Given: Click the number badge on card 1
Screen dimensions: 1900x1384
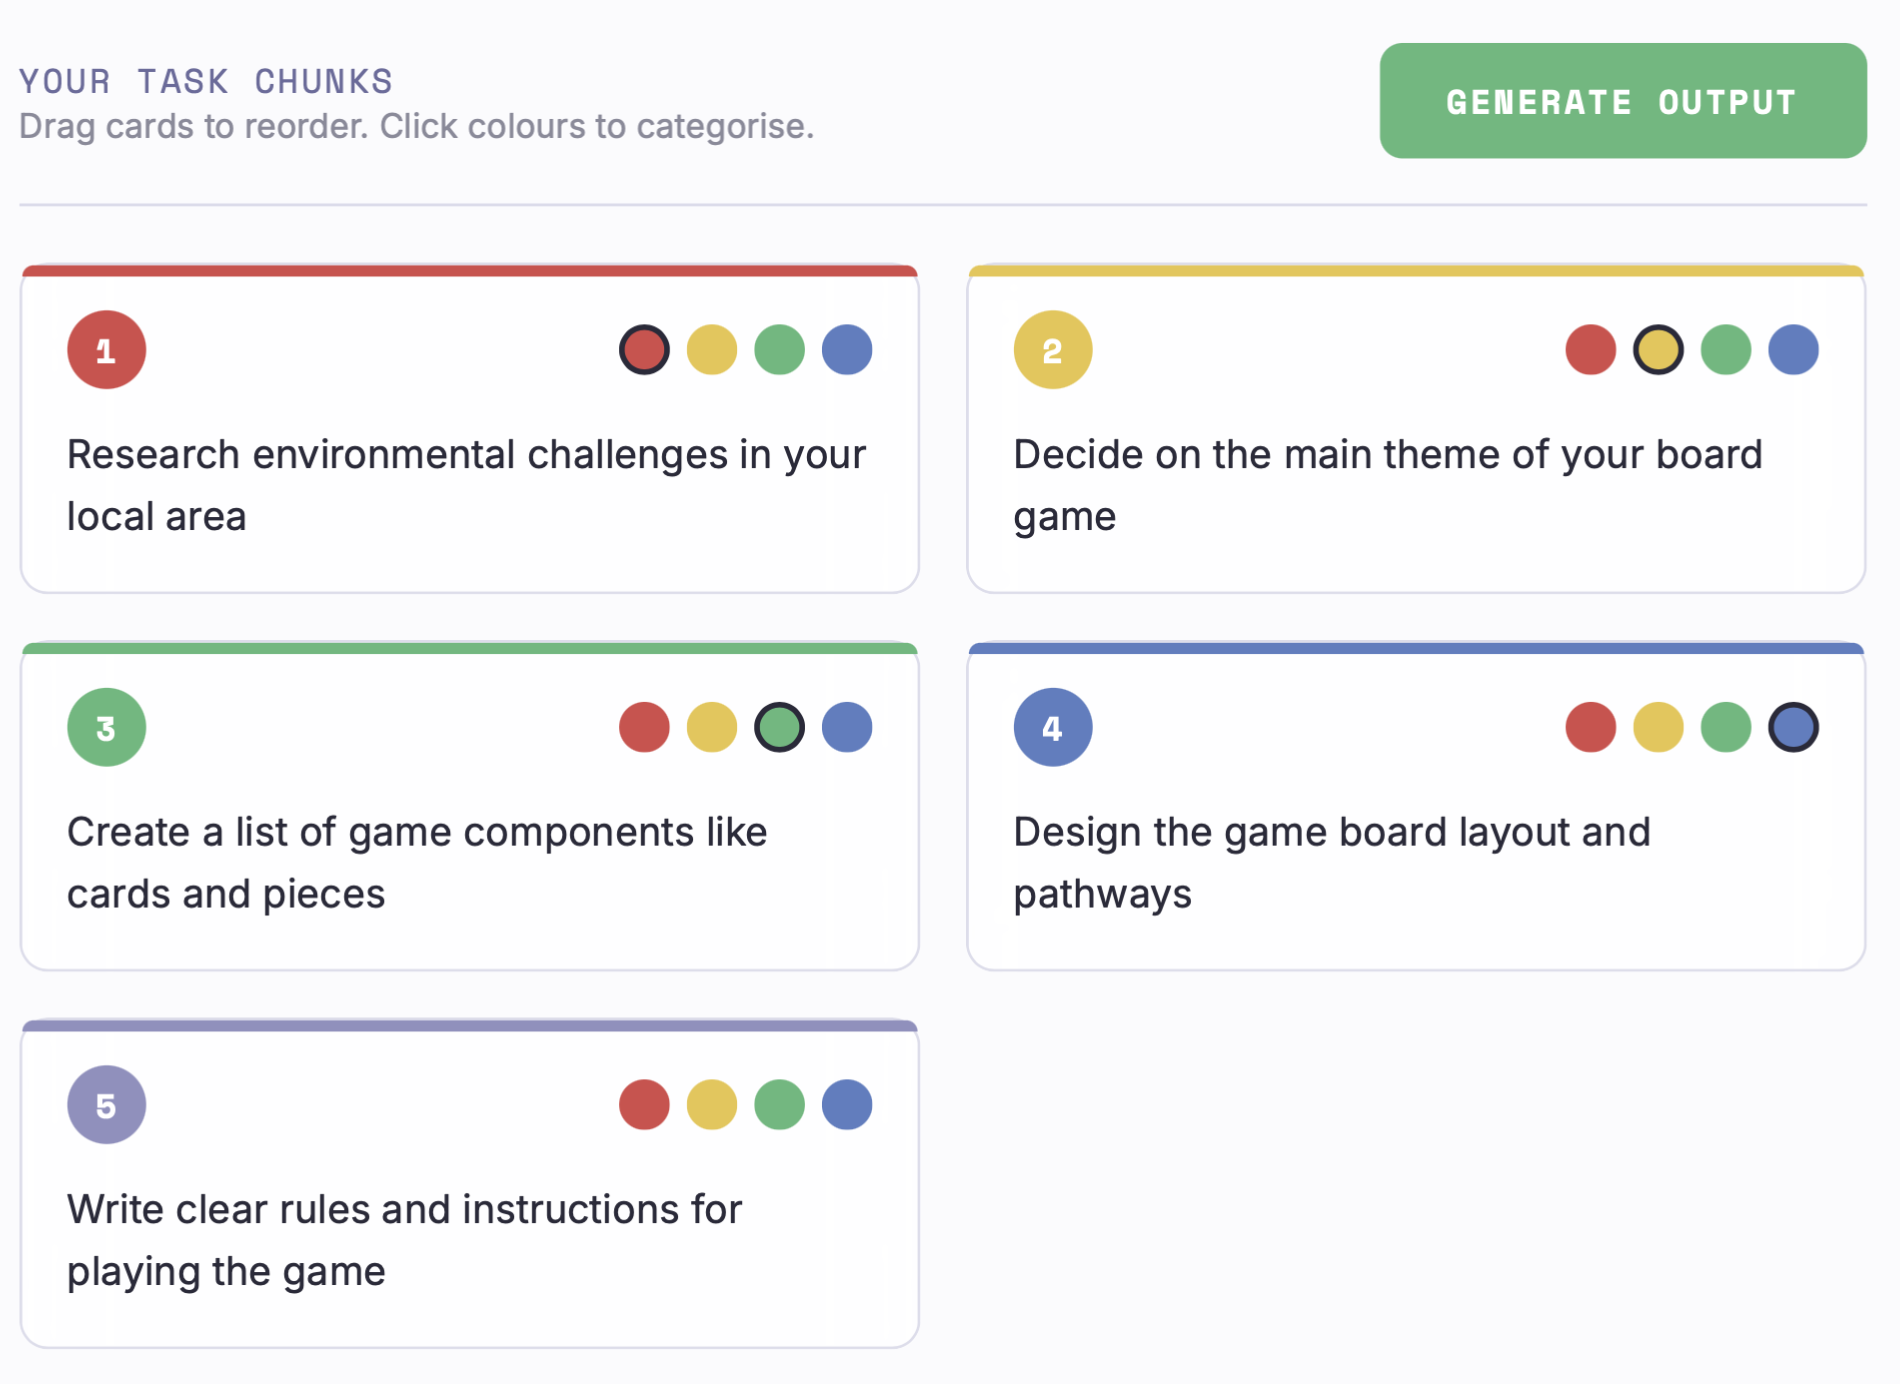Looking at the screenshot, I should tap(106, 349).
